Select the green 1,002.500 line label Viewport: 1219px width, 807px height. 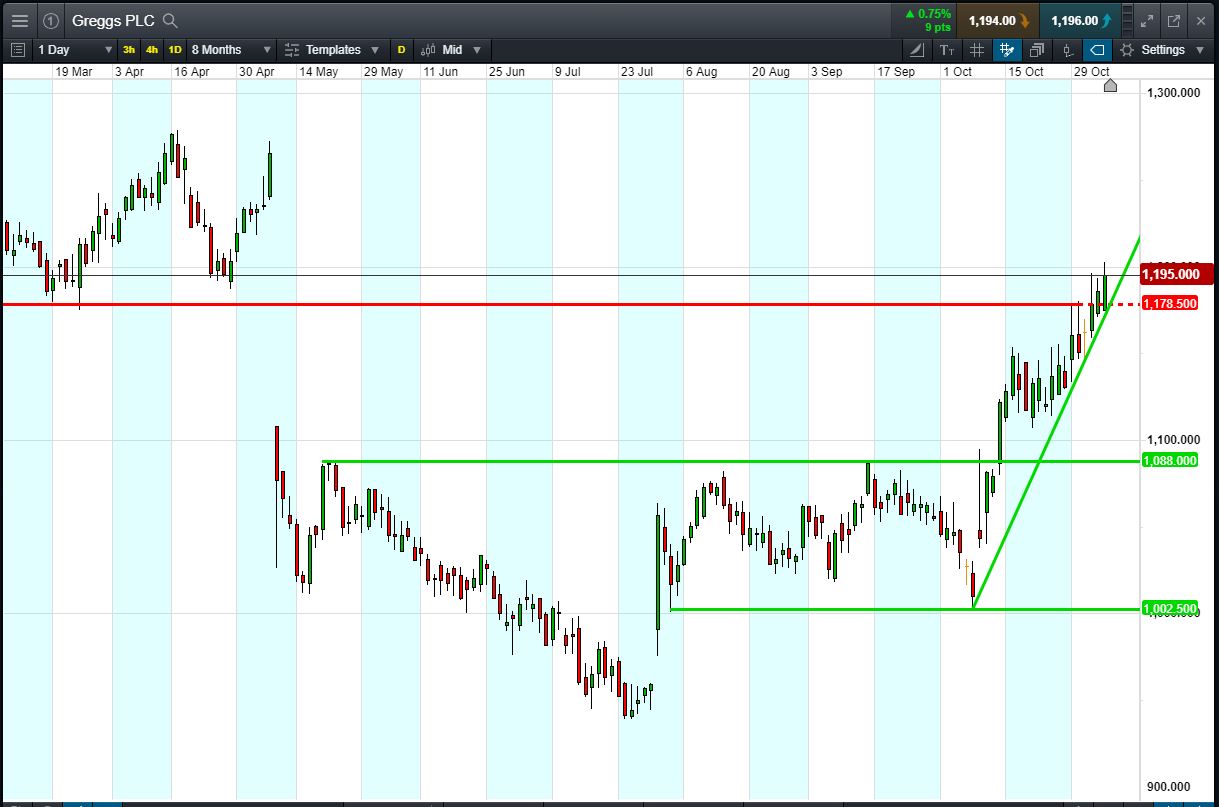pyautogui.click(x=1169, y=608)
